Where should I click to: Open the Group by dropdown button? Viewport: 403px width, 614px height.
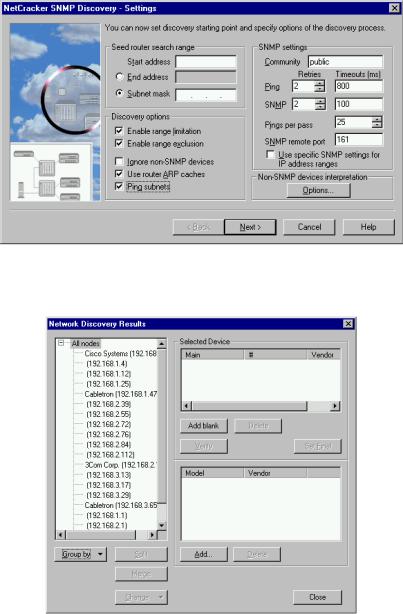click(x=80, y=554)
